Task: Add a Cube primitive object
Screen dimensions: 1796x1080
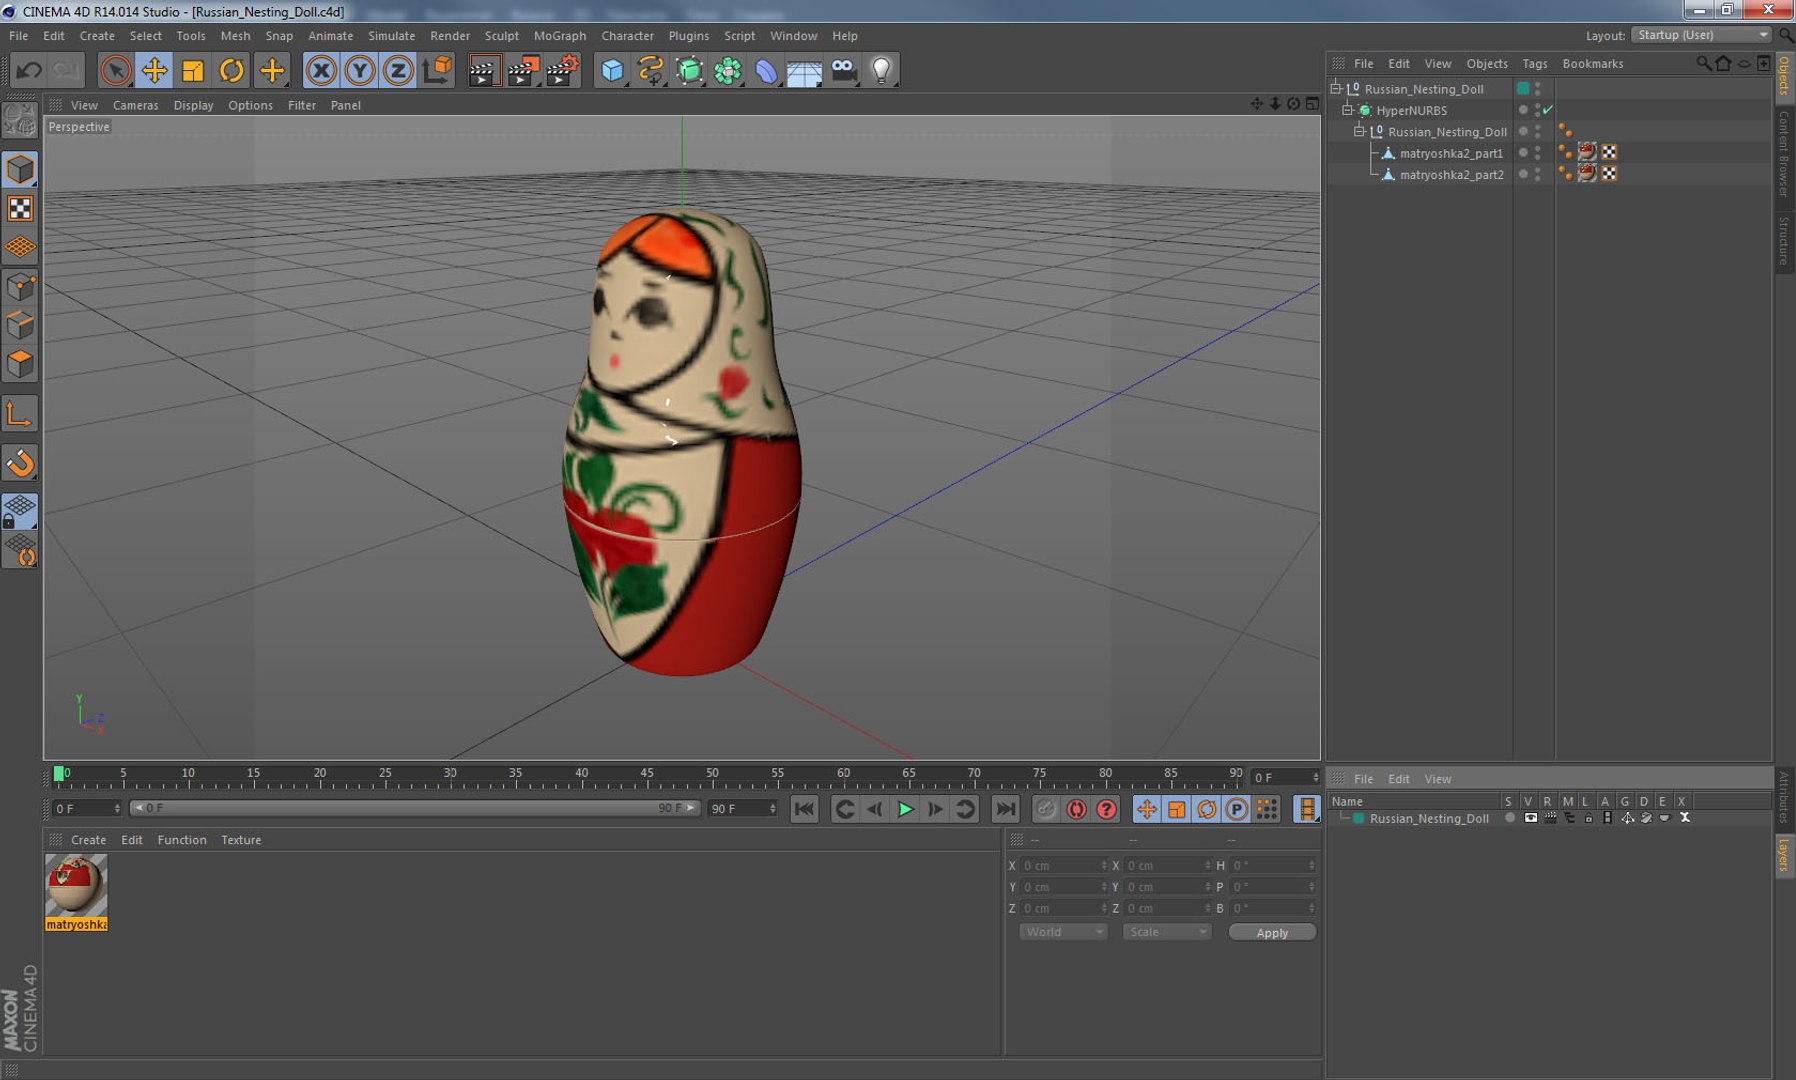Action: [x=612, y=70]
